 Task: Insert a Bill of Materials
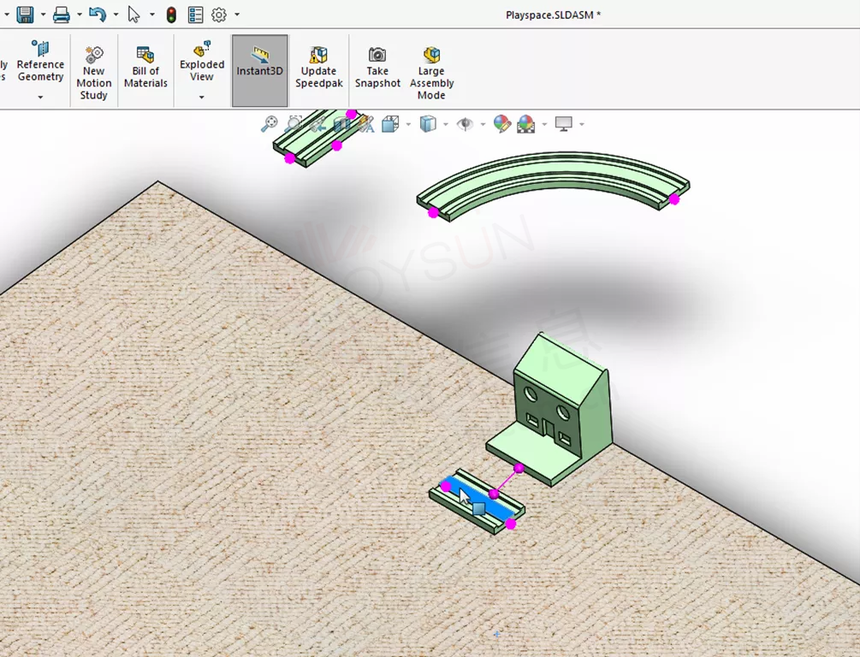(x=145, y=67)
